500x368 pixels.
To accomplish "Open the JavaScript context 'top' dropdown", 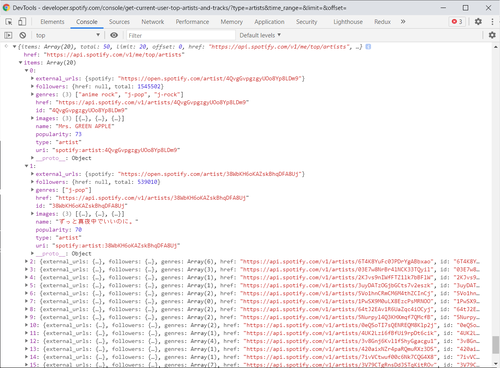I will 68,35.
